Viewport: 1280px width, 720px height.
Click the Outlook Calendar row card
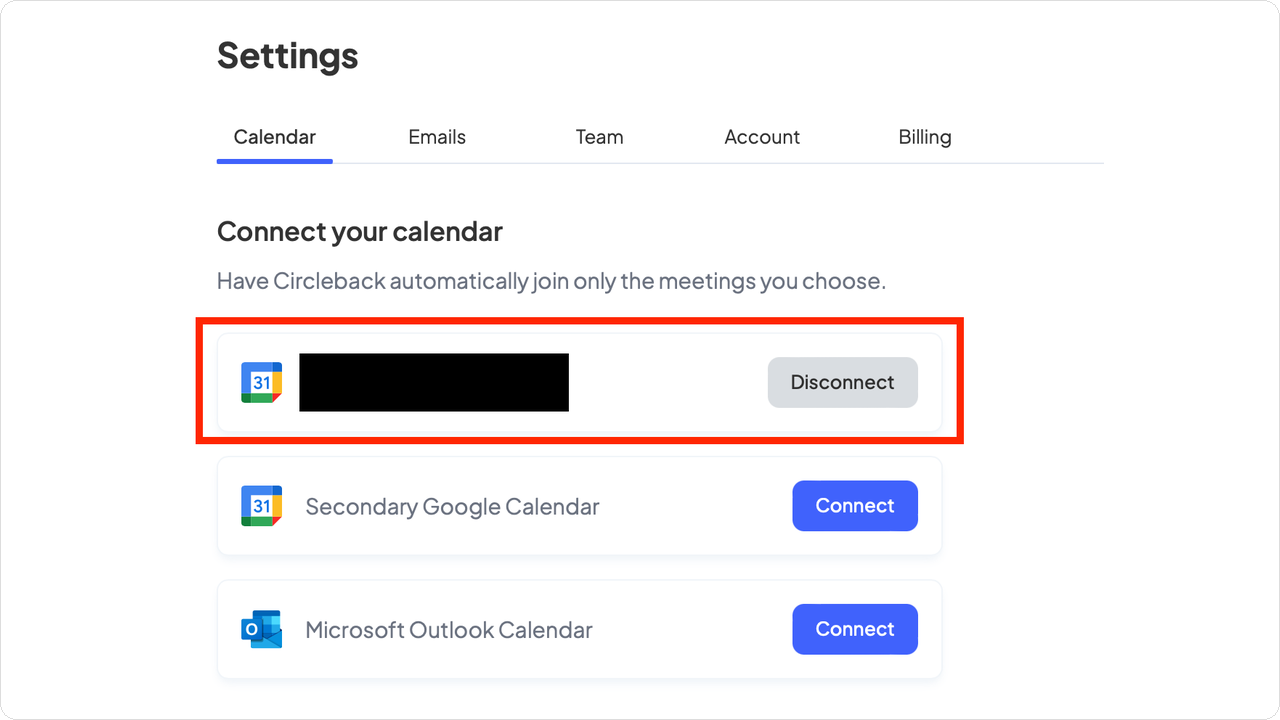tap(579, 629)
